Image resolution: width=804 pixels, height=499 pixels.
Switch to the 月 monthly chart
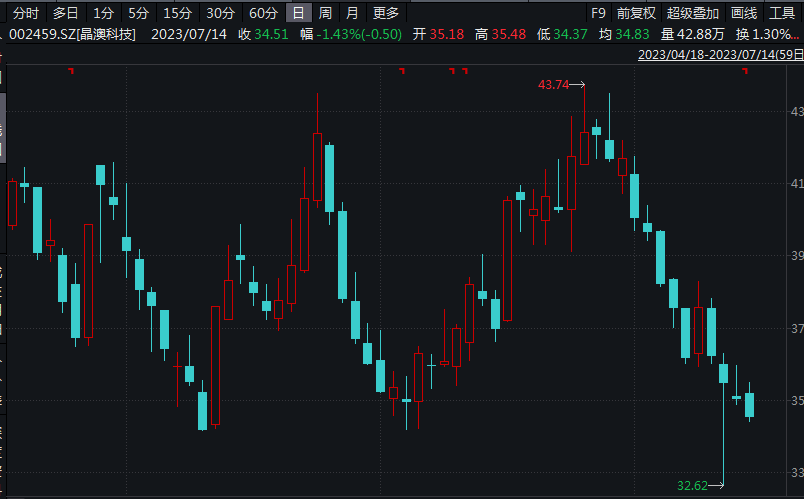351,13
